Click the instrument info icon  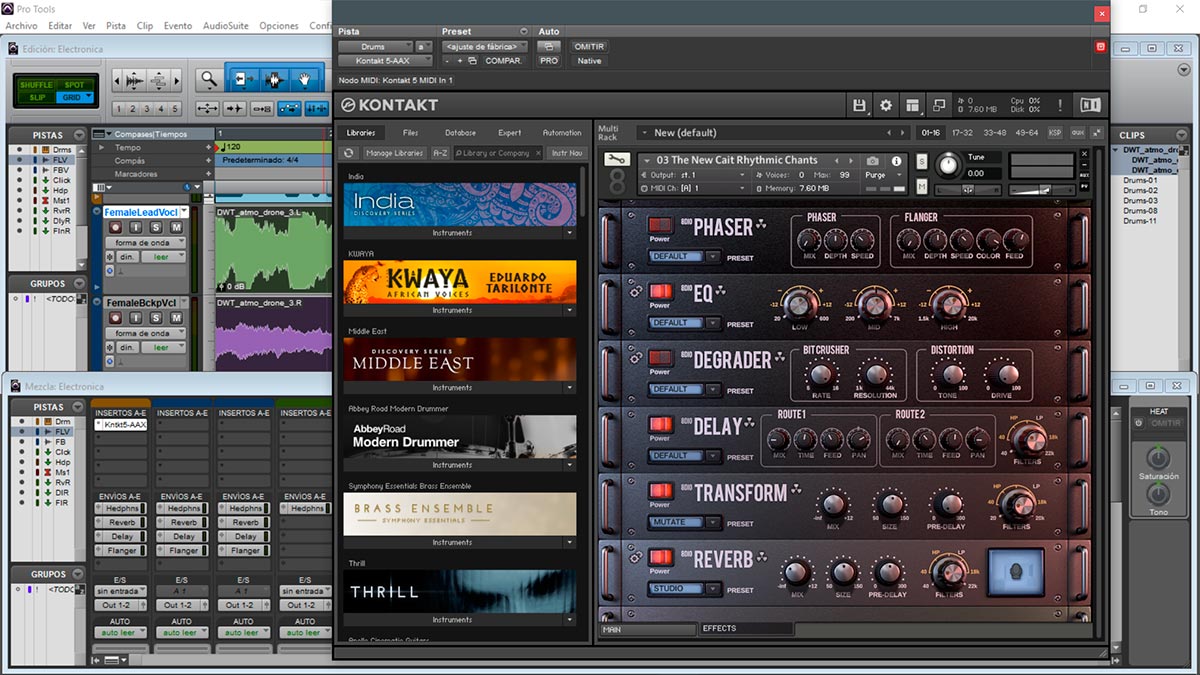click(896, 161)
